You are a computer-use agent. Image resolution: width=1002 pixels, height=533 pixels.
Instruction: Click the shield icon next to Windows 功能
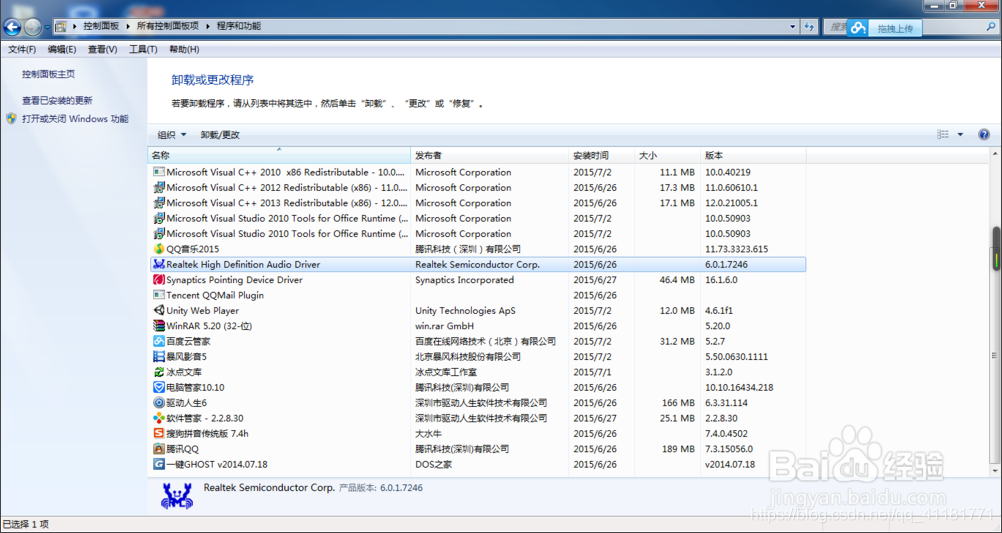tap(12, 118)
